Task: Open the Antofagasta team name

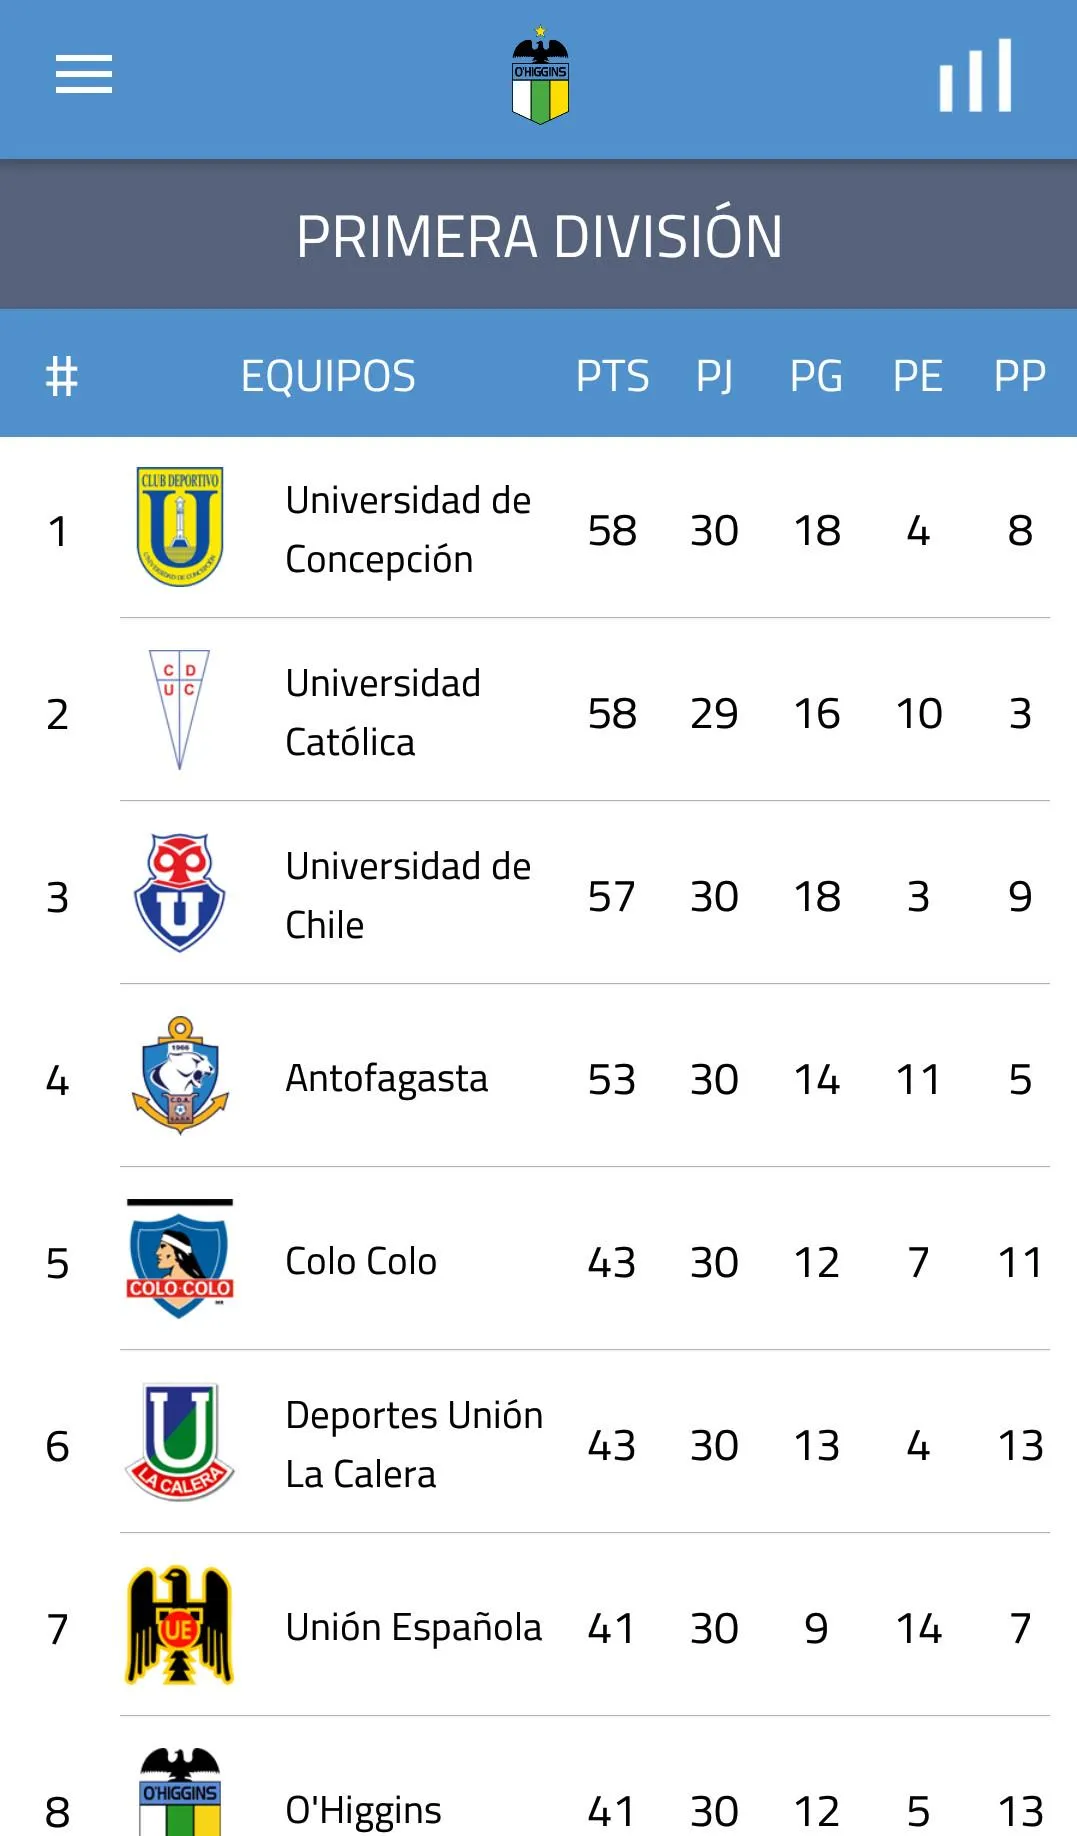Action: tap(387, 1078)
